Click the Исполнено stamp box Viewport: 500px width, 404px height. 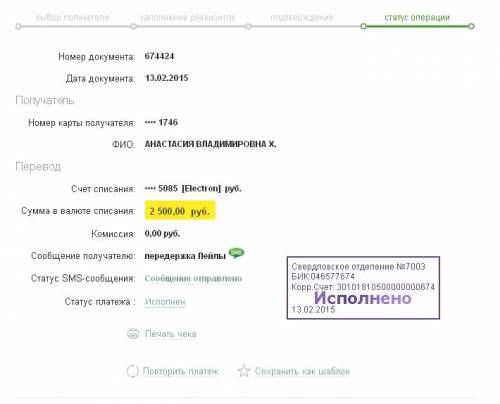coord(363,288)
